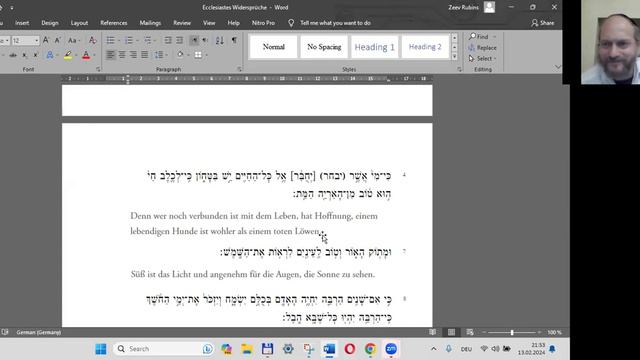The height and width of the screenshot is (360, 640).
Task: Open Paragraph dialog launcher
Action: (240, 69)
